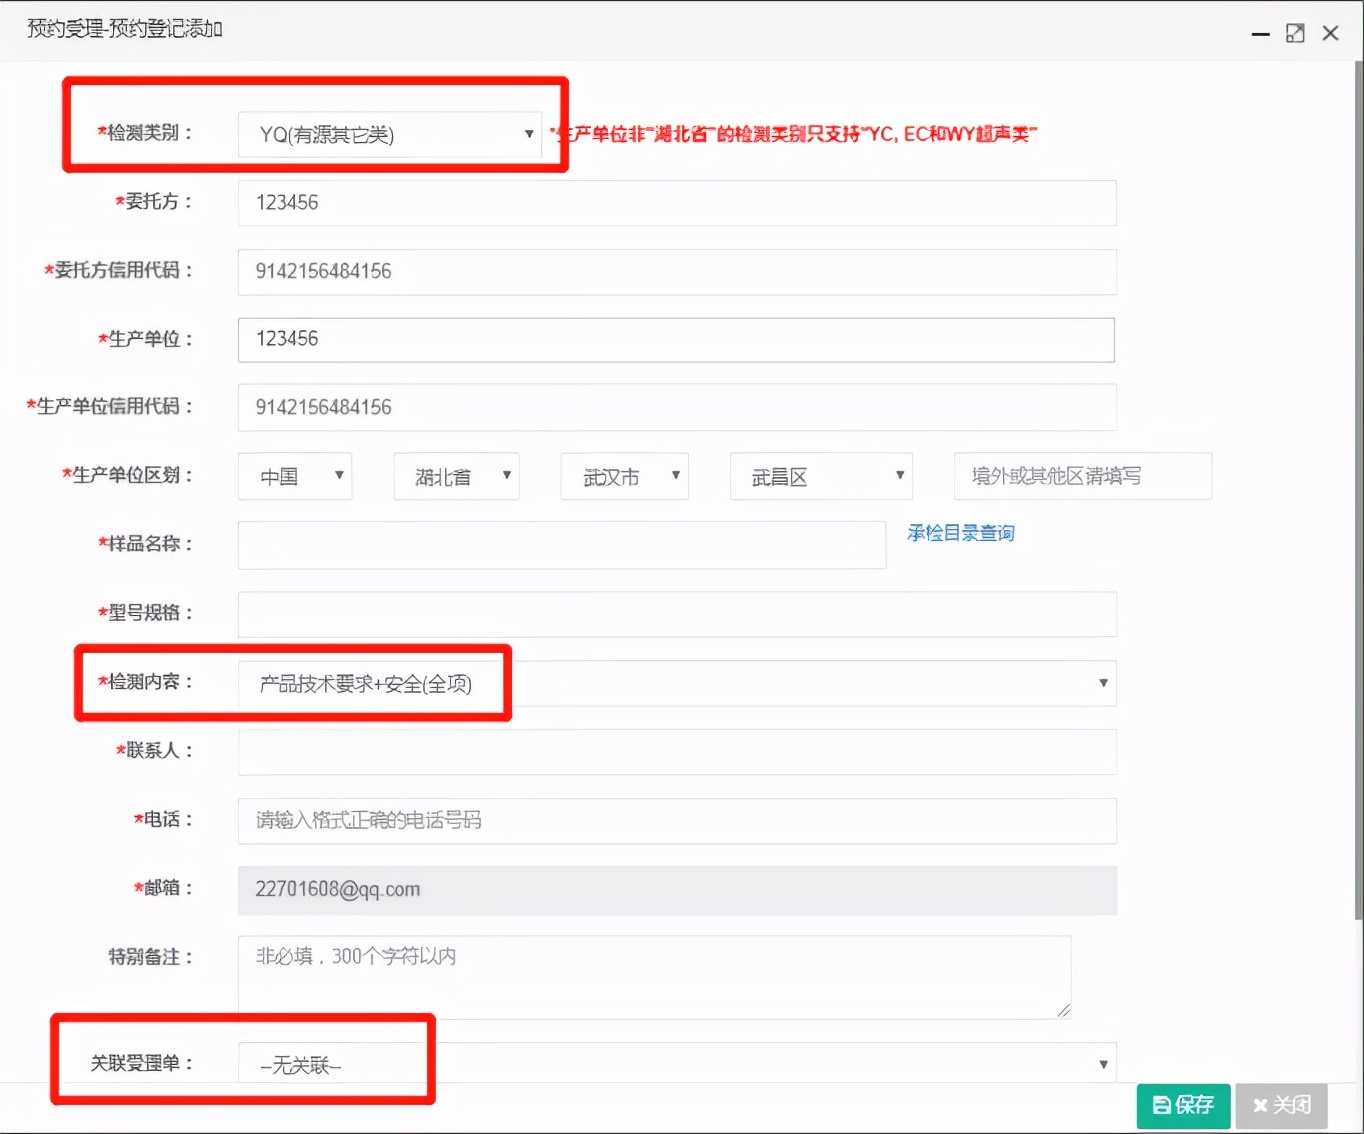
Task: Click the 电话 phone number input field
Action: click(x=676, y=821)
